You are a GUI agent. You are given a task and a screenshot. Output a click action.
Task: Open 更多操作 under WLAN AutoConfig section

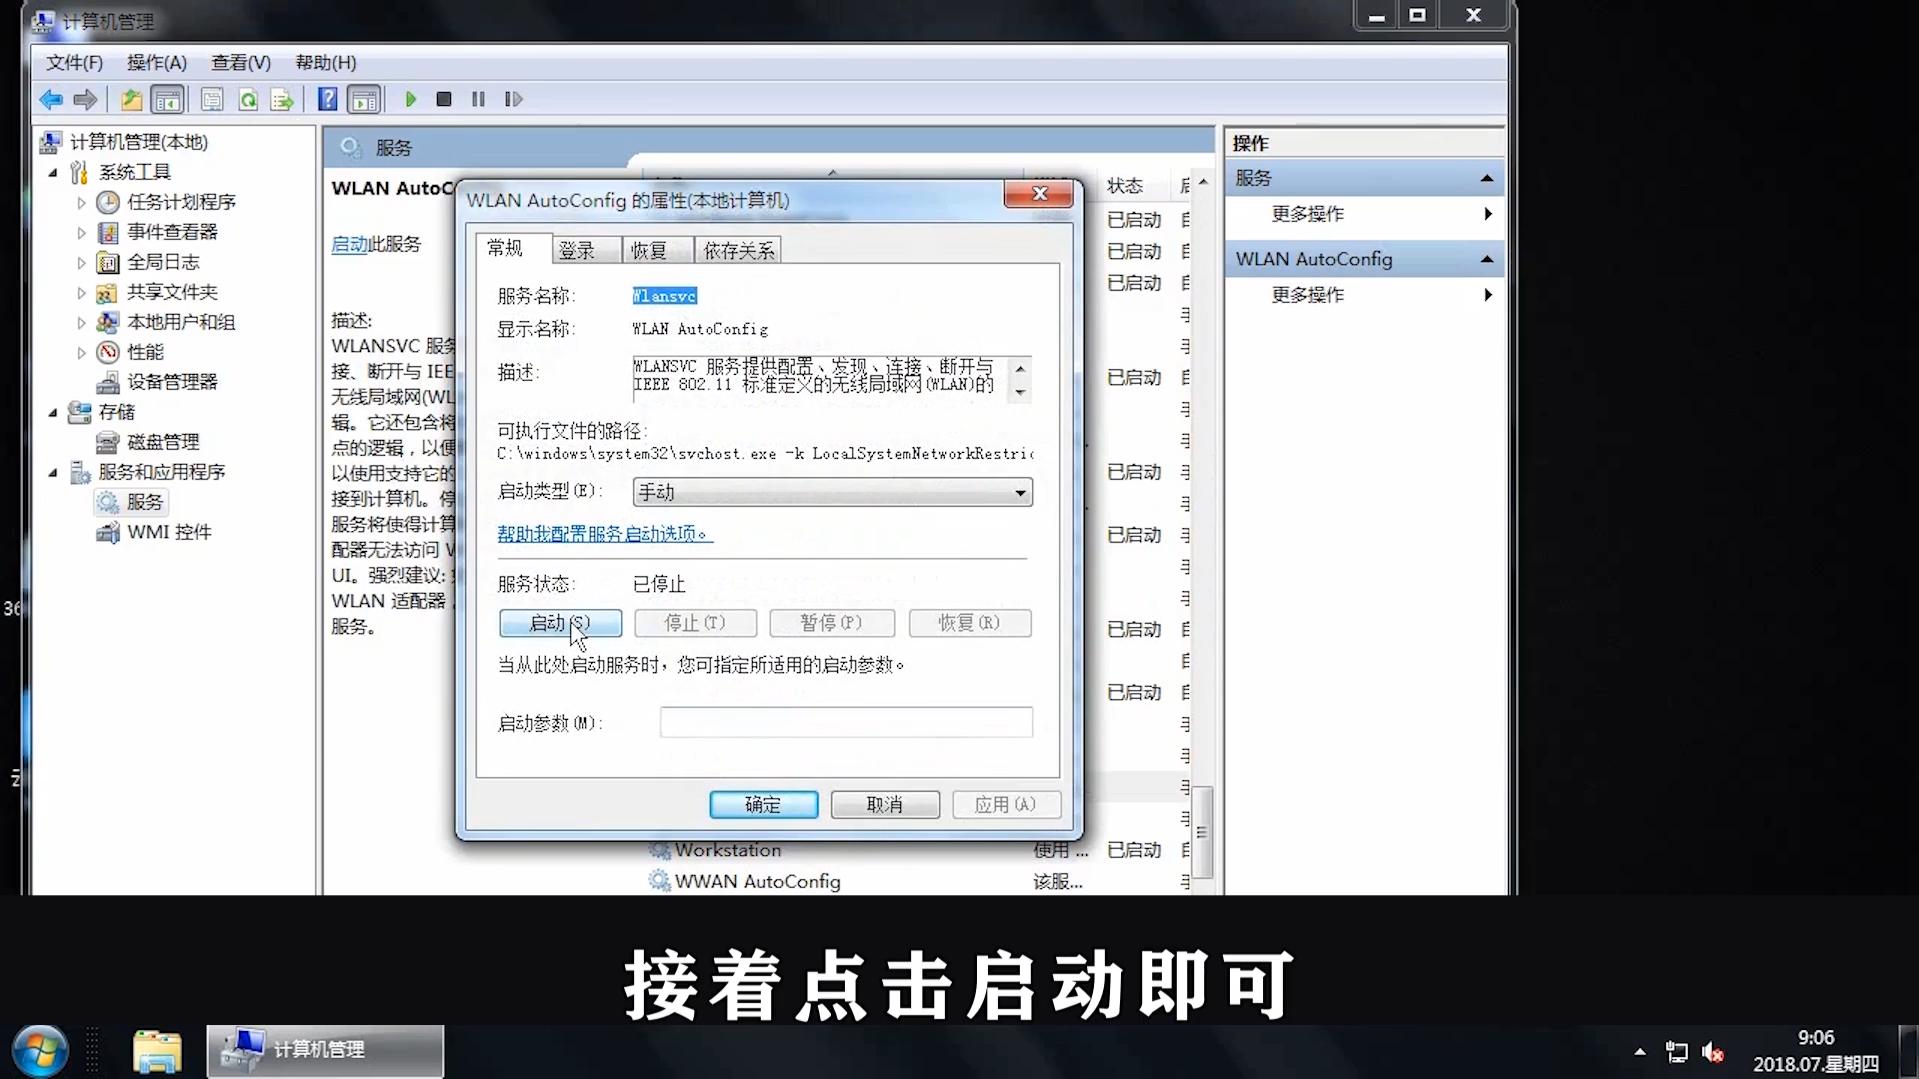coord(1308,295)
